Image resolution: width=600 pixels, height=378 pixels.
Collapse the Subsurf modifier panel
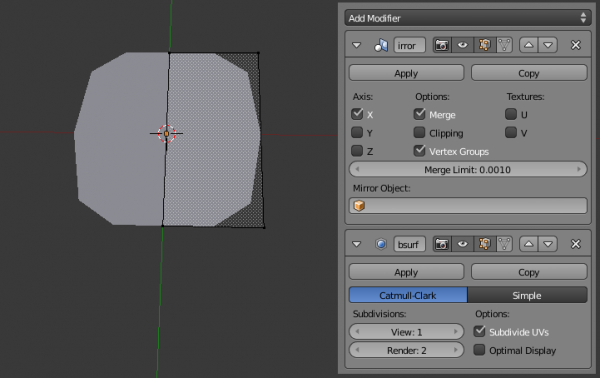357,244
